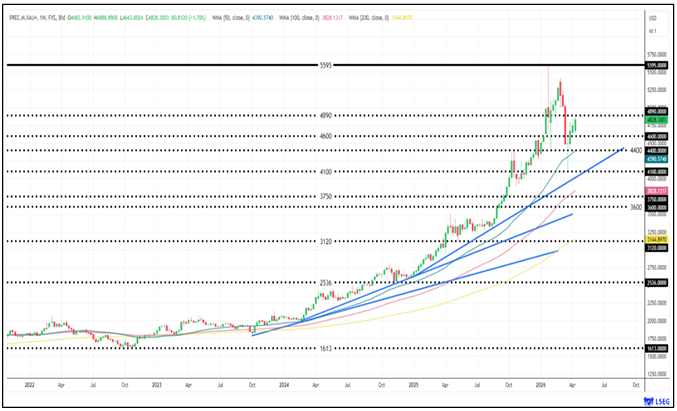Select the 4400 trendline label

tap(636, 150)
